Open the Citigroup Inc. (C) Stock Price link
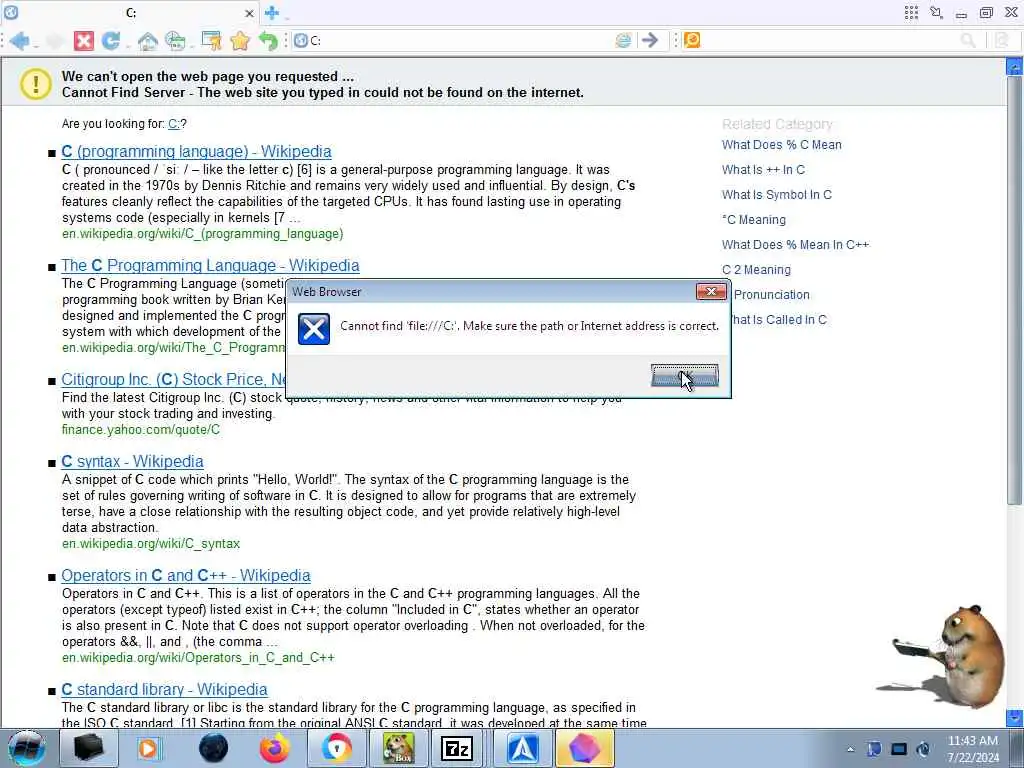 point(173,379)
